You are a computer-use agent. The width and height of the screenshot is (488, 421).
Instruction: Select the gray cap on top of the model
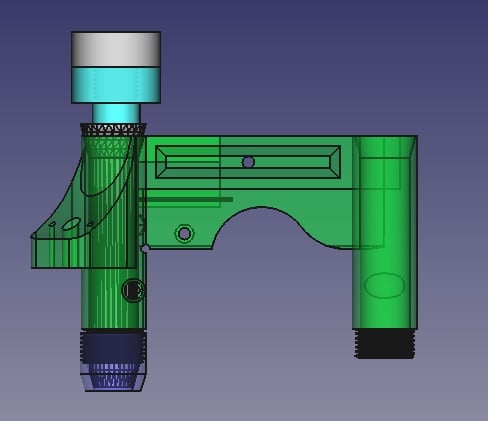pos(116,49)
